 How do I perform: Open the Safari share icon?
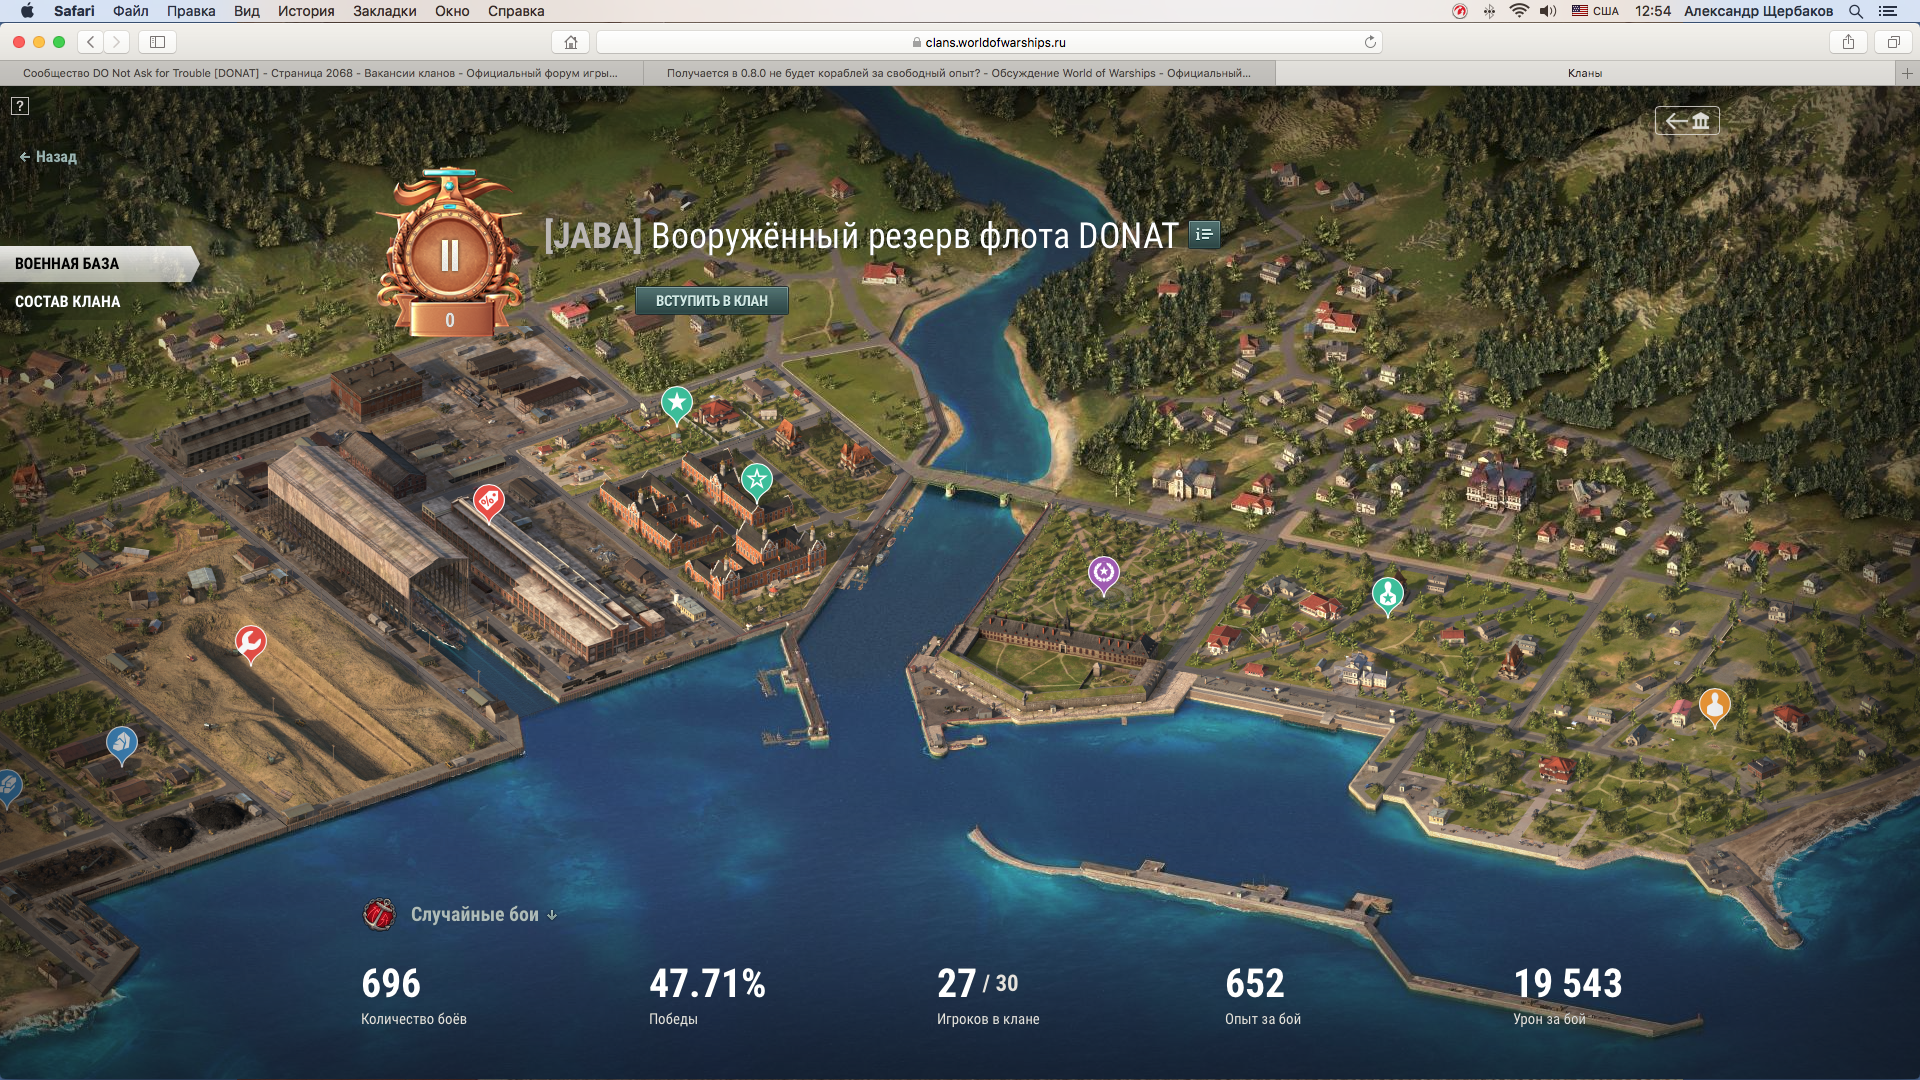(x=1848, y=42)
